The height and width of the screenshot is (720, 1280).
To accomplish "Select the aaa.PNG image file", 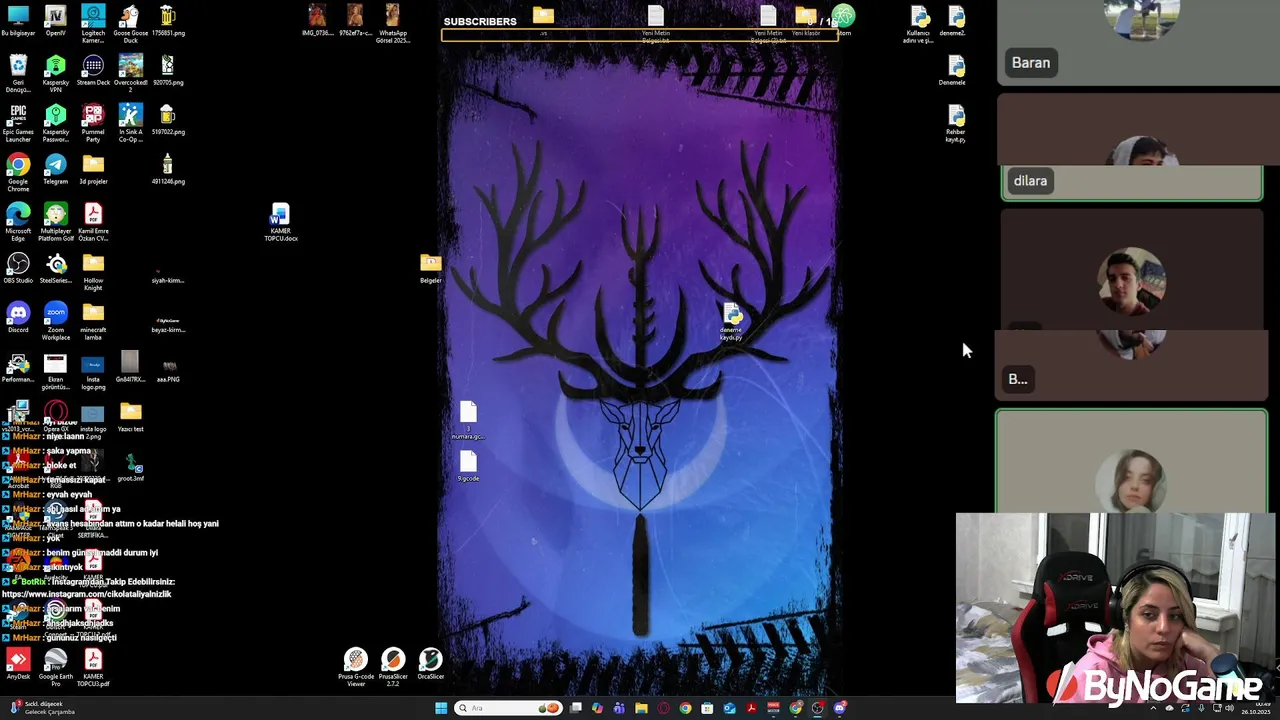I will (x=168, y=370).
